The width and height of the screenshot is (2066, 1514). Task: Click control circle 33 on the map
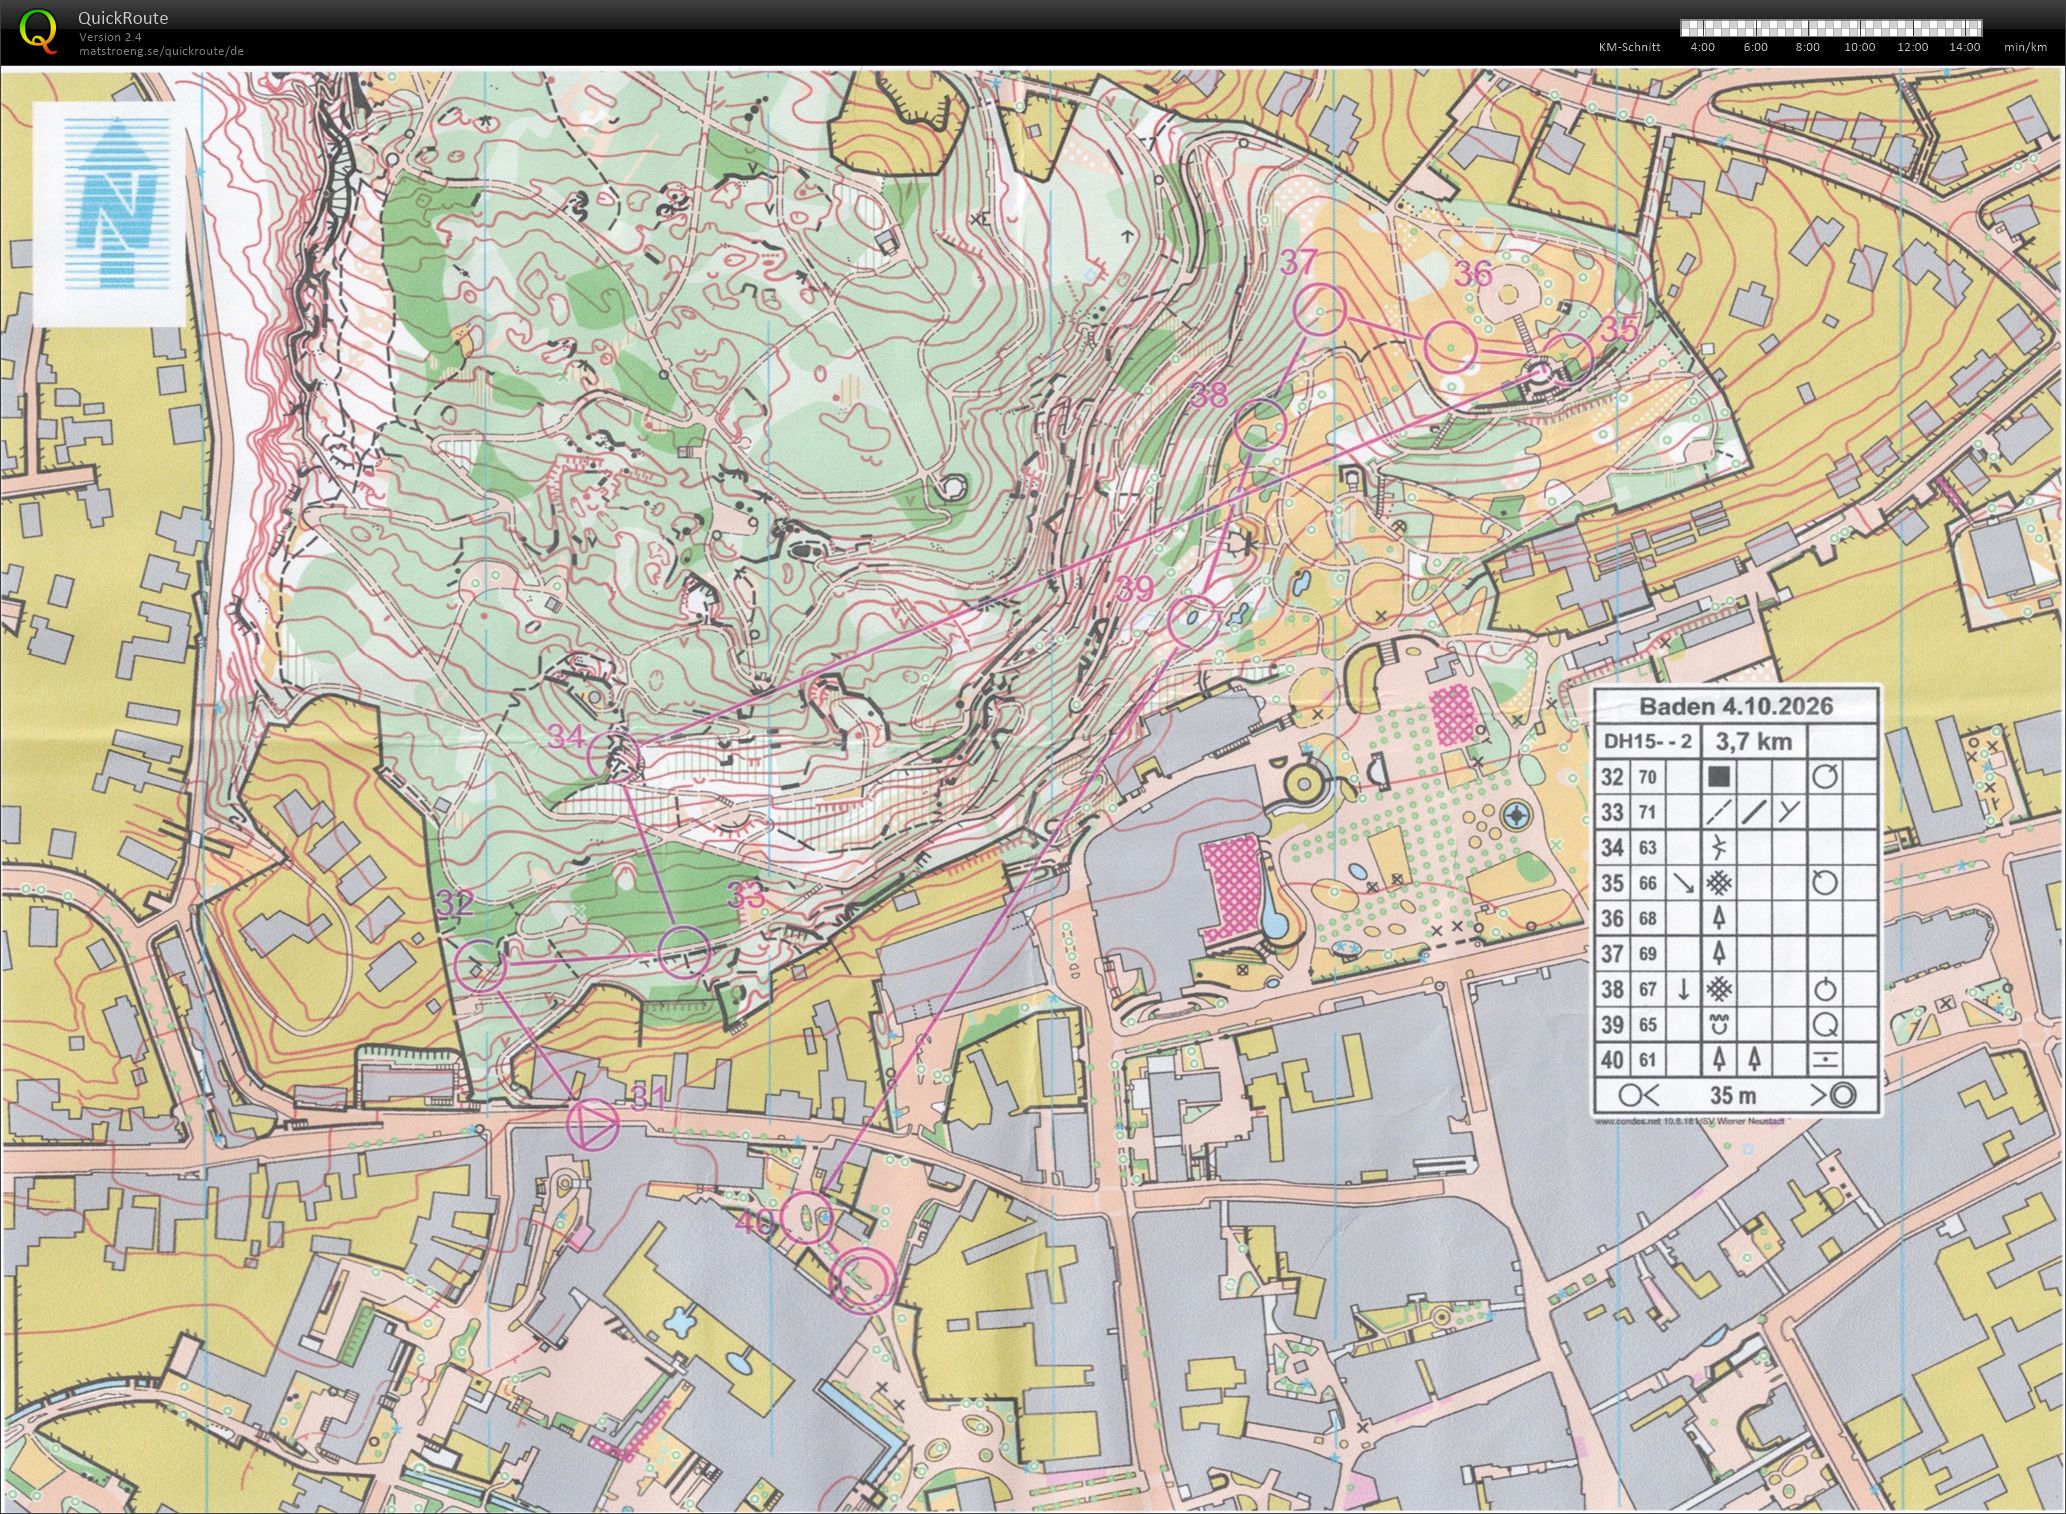[x=684, y=952]
